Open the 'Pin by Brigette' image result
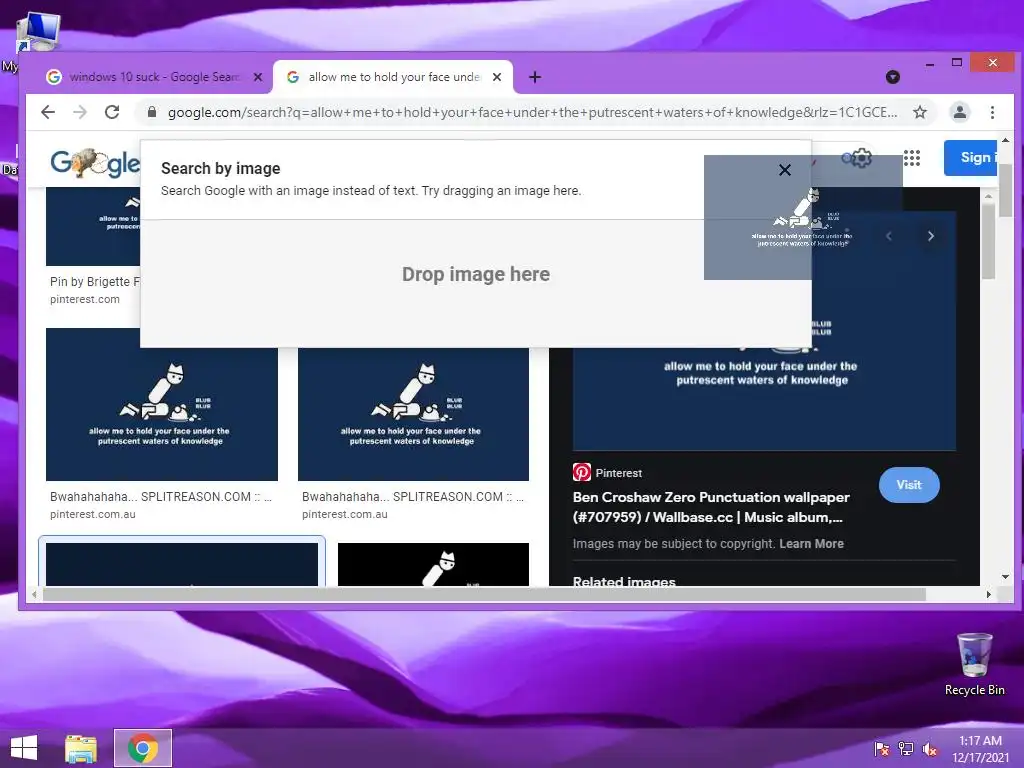This screenshot has width=1024, height=768. 93,226
